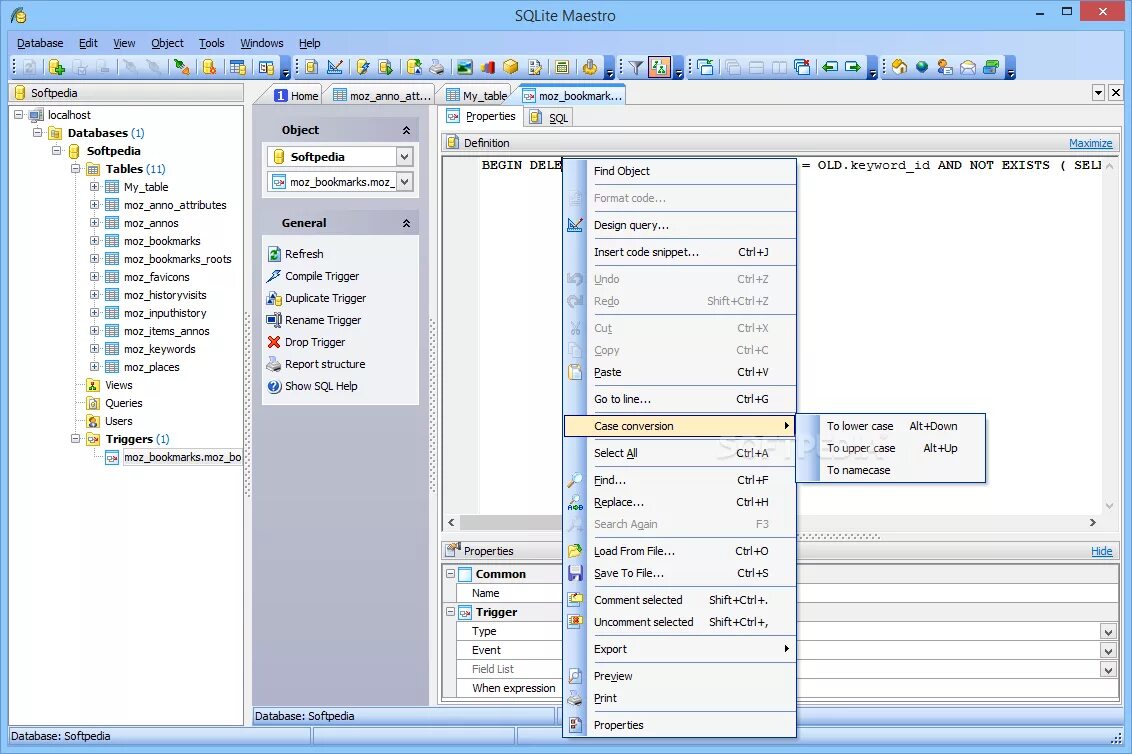Screen dimensions: 1132x754
Task: Switch to the SQL tab
Action: click(x=549, y=118)
